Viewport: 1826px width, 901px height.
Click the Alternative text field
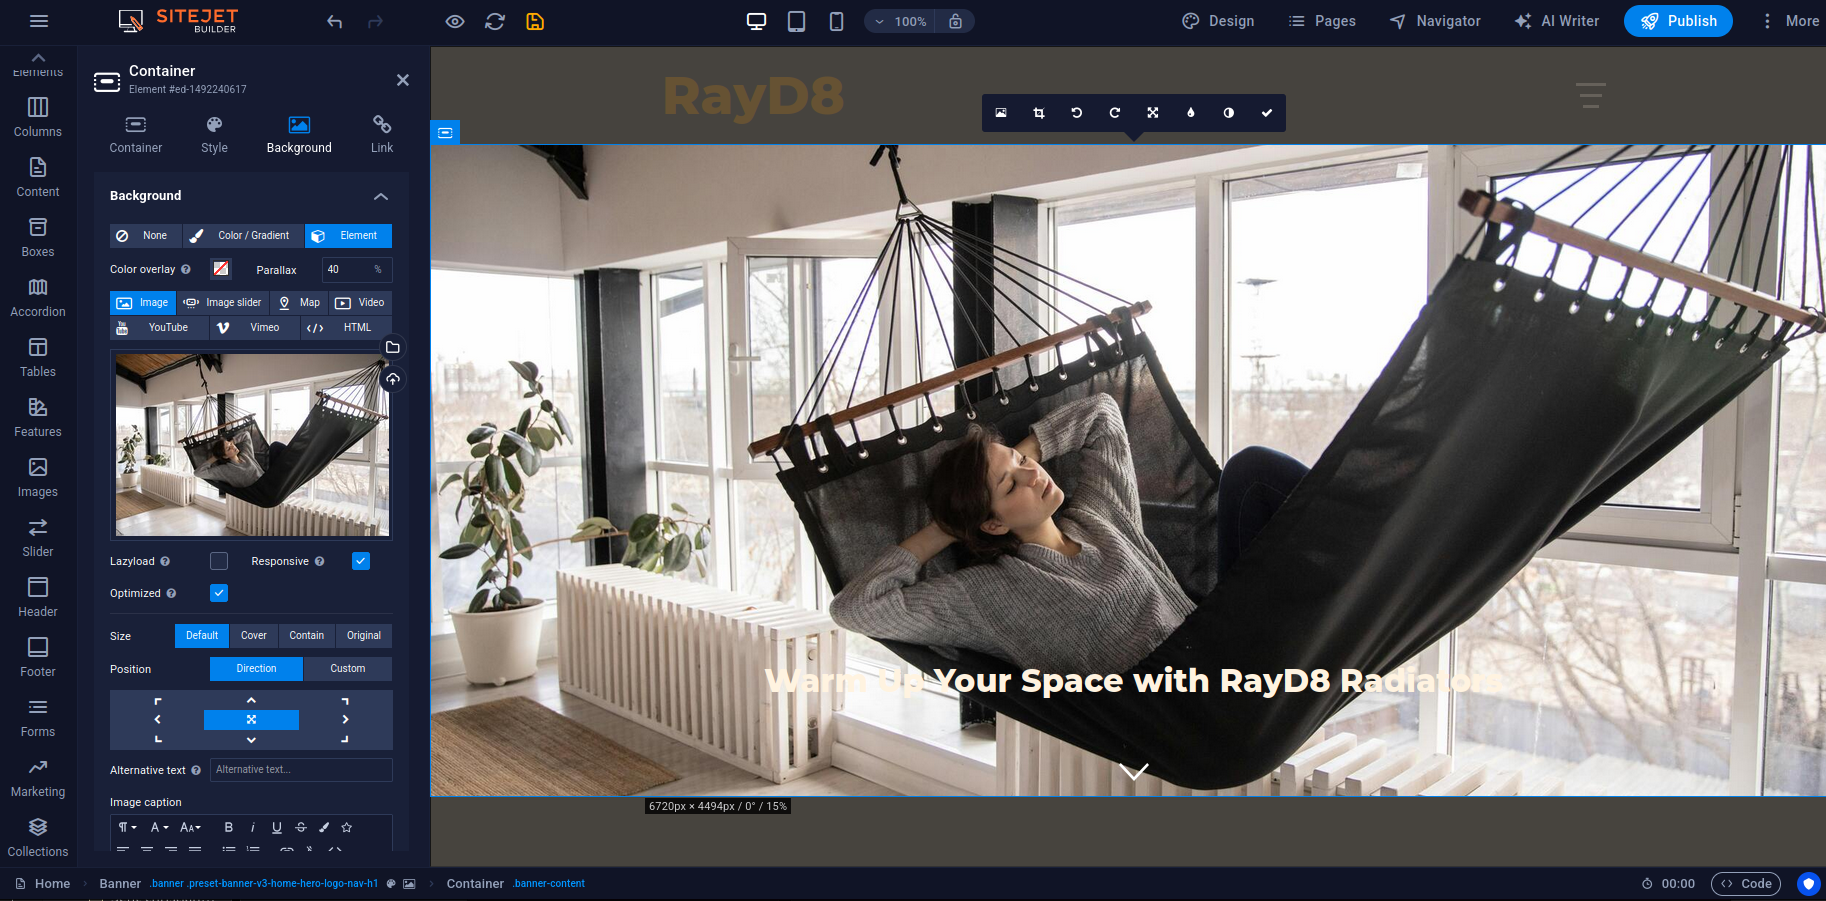[x=301, y=770]
